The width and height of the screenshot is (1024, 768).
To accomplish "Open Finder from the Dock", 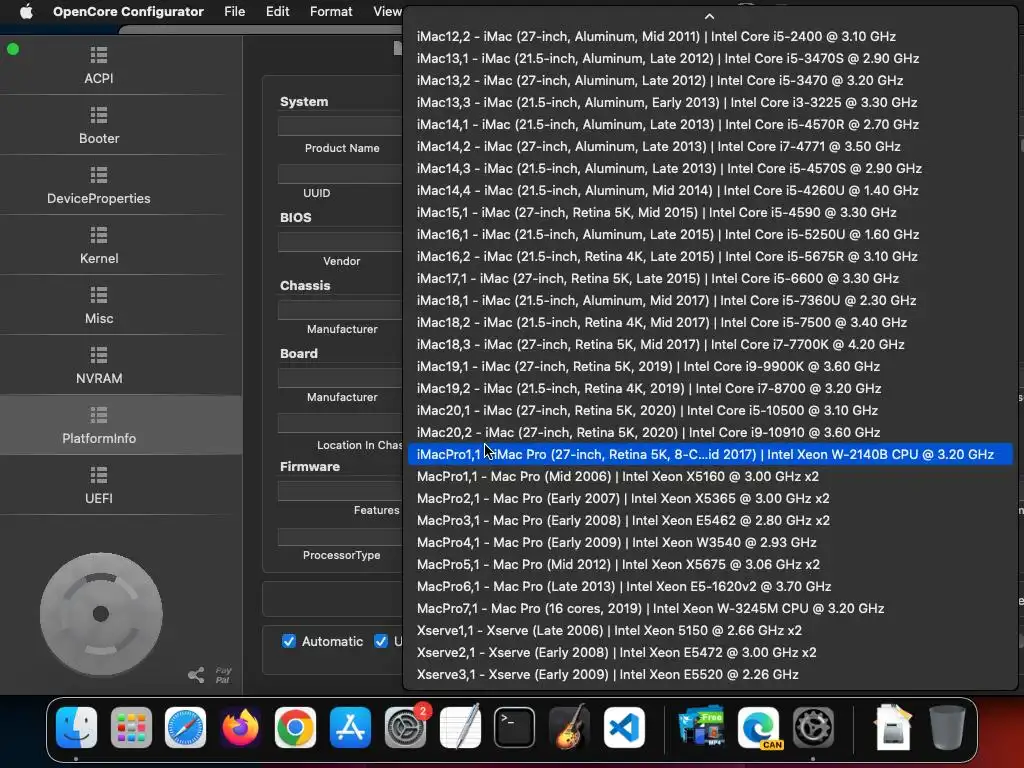I will pyautogui.click(x=76, y=727).
